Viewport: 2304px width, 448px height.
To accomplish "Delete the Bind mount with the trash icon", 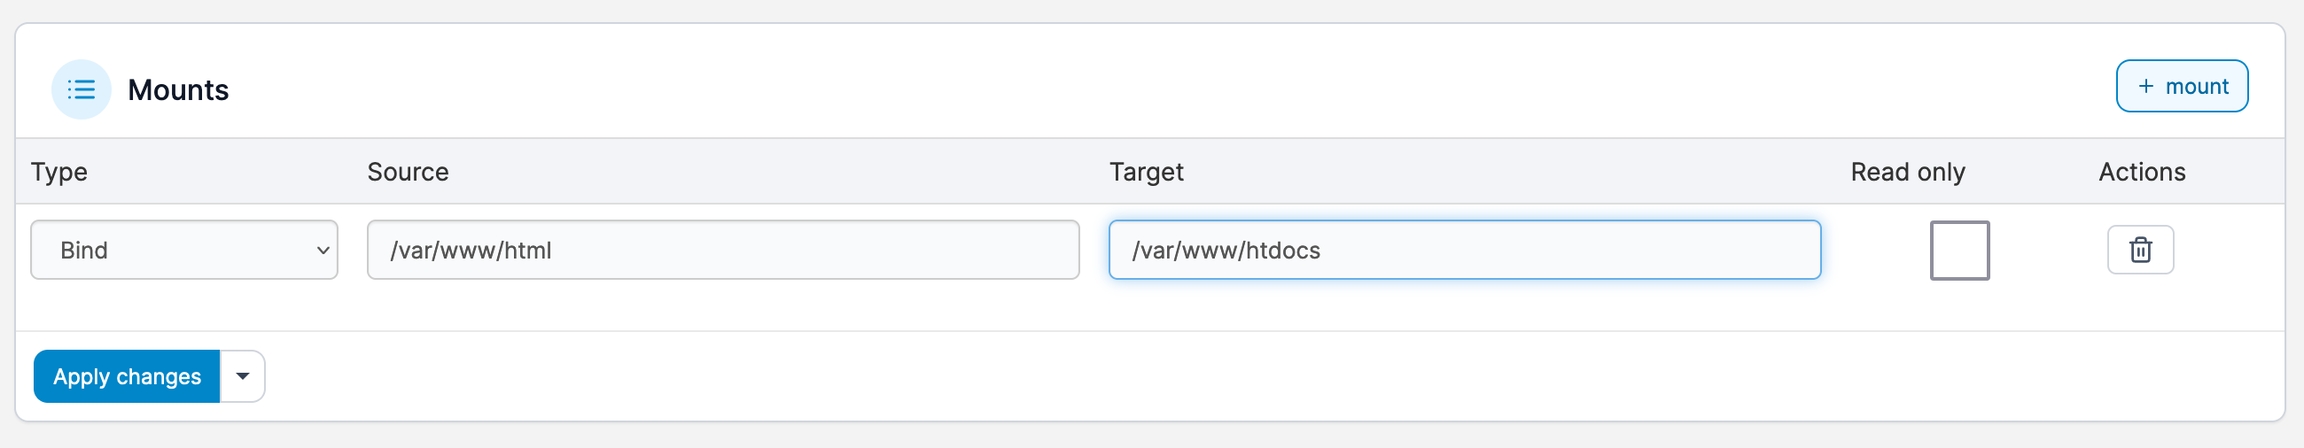I will point(2140,250).
